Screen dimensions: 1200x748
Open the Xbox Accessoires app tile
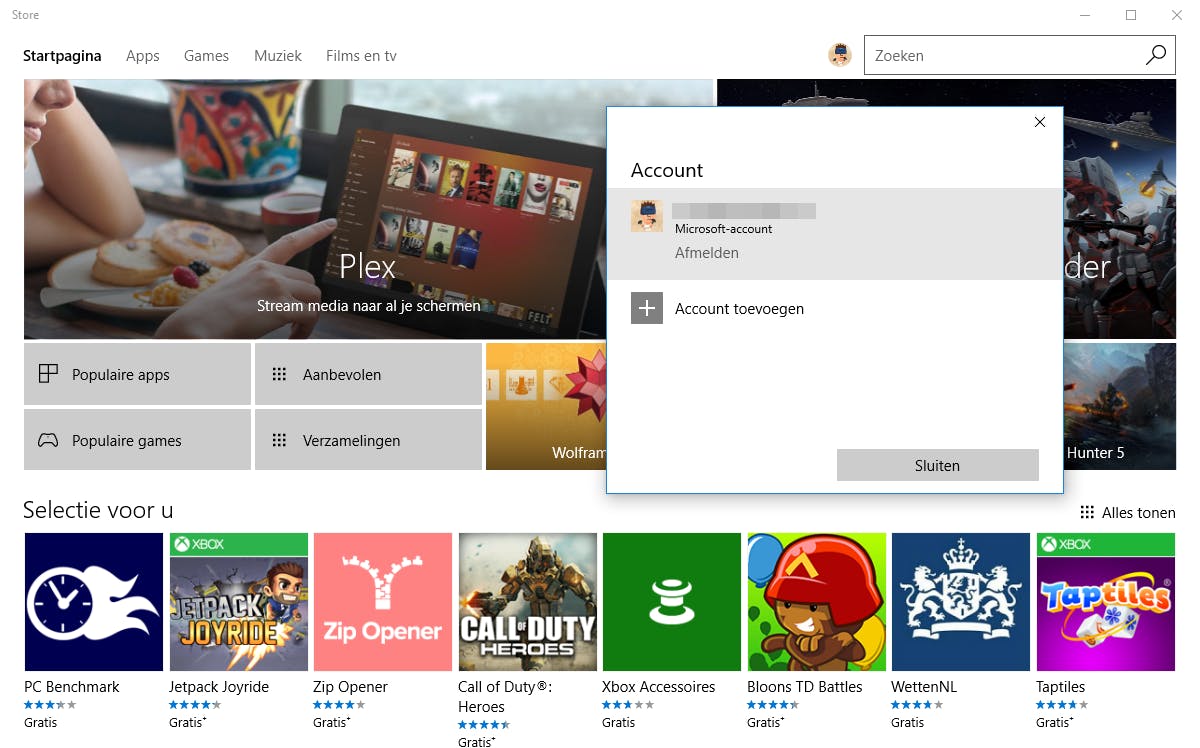point(672,602)
